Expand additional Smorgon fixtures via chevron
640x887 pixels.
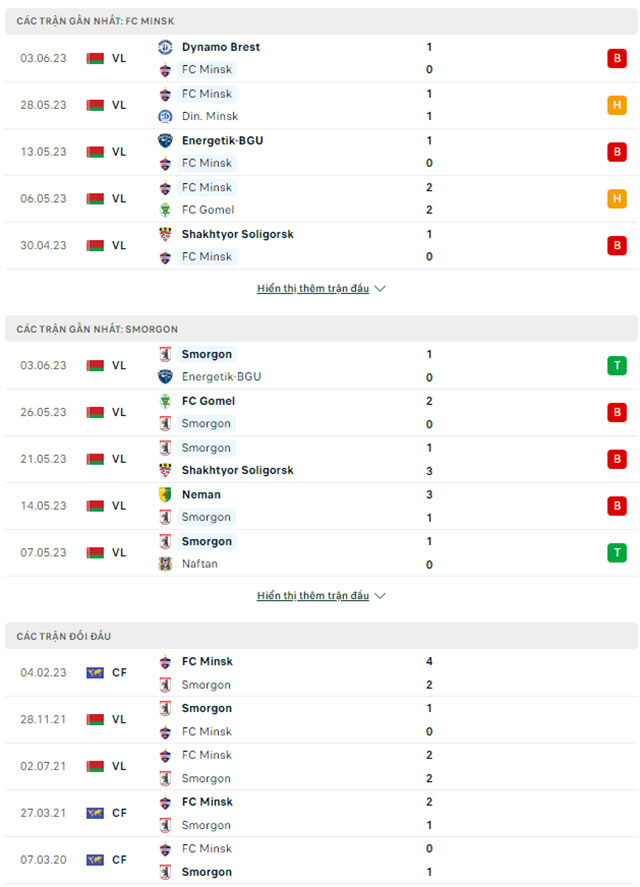(381, 595)
